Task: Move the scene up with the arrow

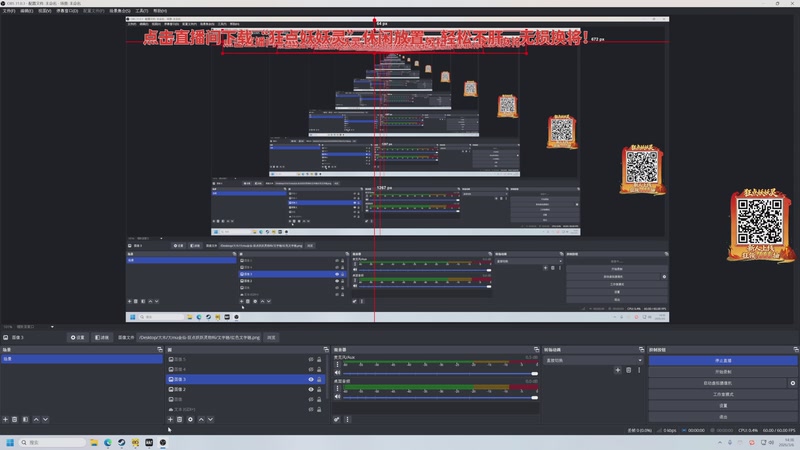Action: click(x=36, y=419)
